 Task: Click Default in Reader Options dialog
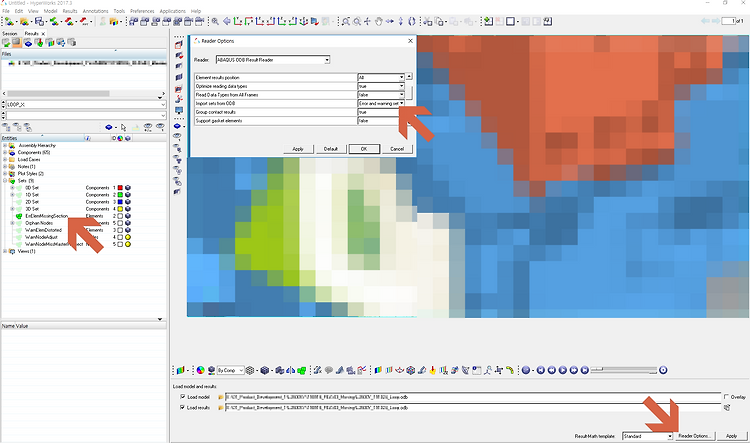click(331, 149)
